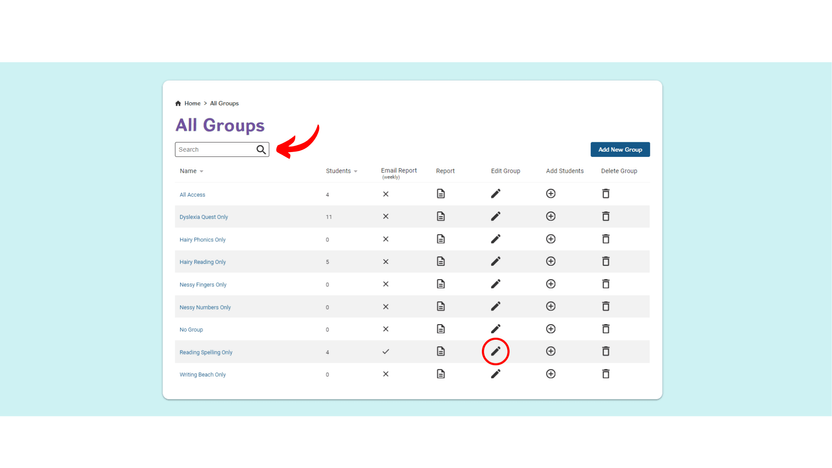Delete the Writing Beach Only group
This screenshot has width=832, height=468.
[x=606, y=374]
